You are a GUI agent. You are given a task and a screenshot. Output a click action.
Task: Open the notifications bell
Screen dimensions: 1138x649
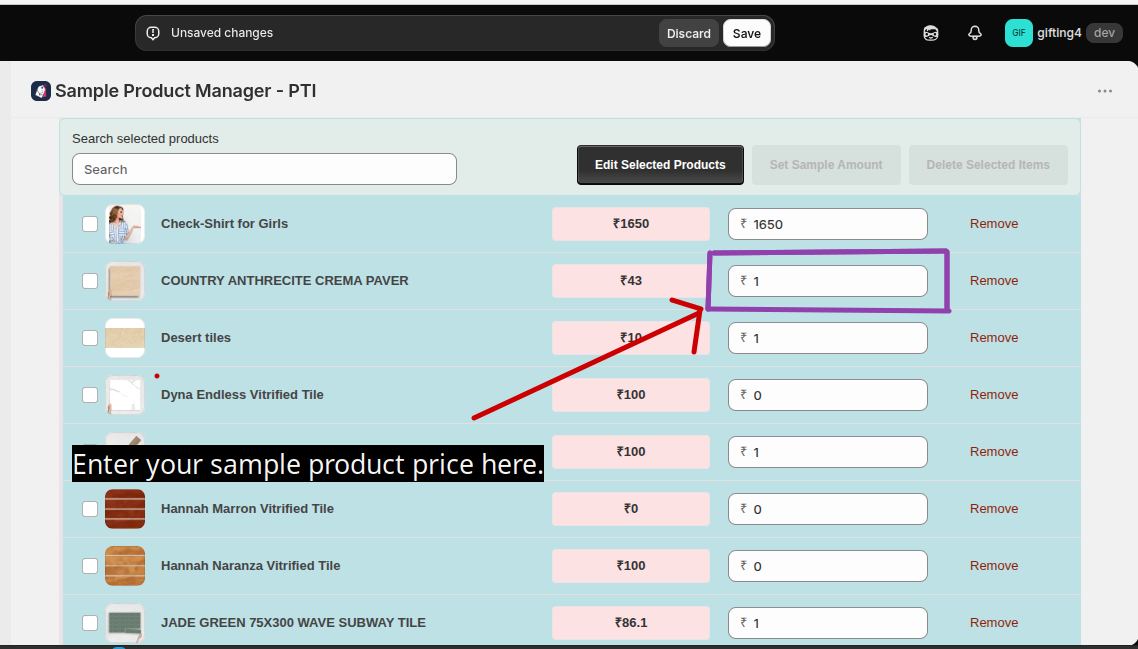click(x=975, y=33)
